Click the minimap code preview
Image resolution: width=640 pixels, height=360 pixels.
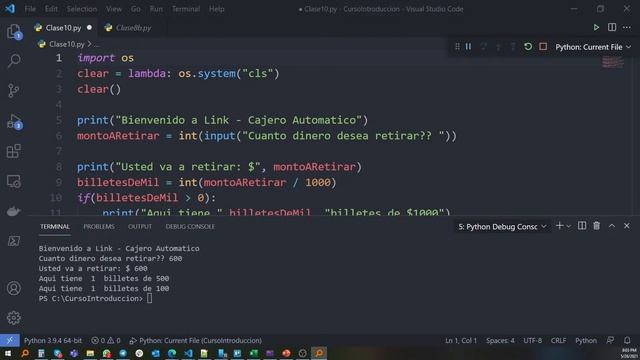click(x=613, y=62)
